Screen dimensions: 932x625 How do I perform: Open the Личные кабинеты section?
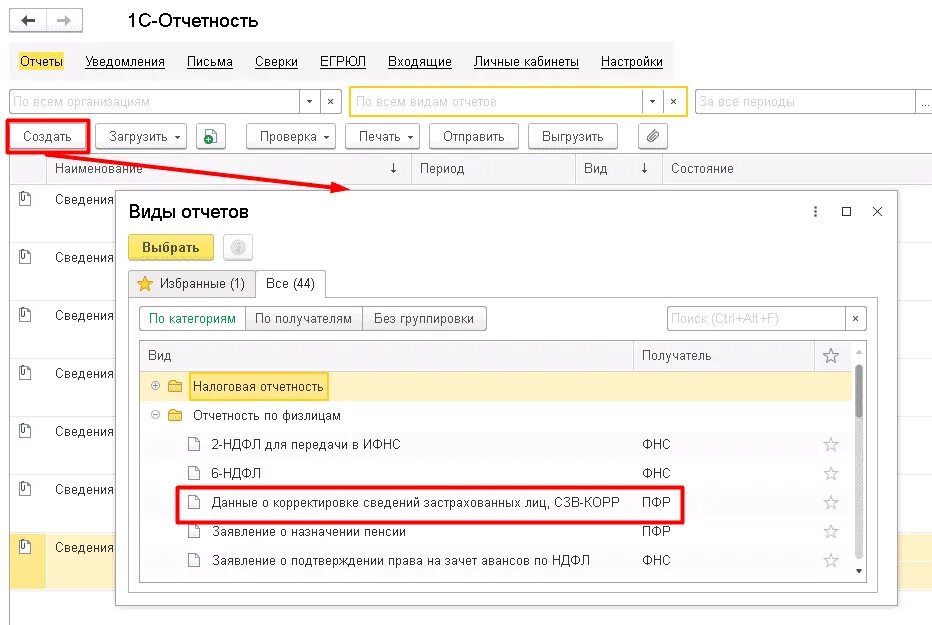526,62
